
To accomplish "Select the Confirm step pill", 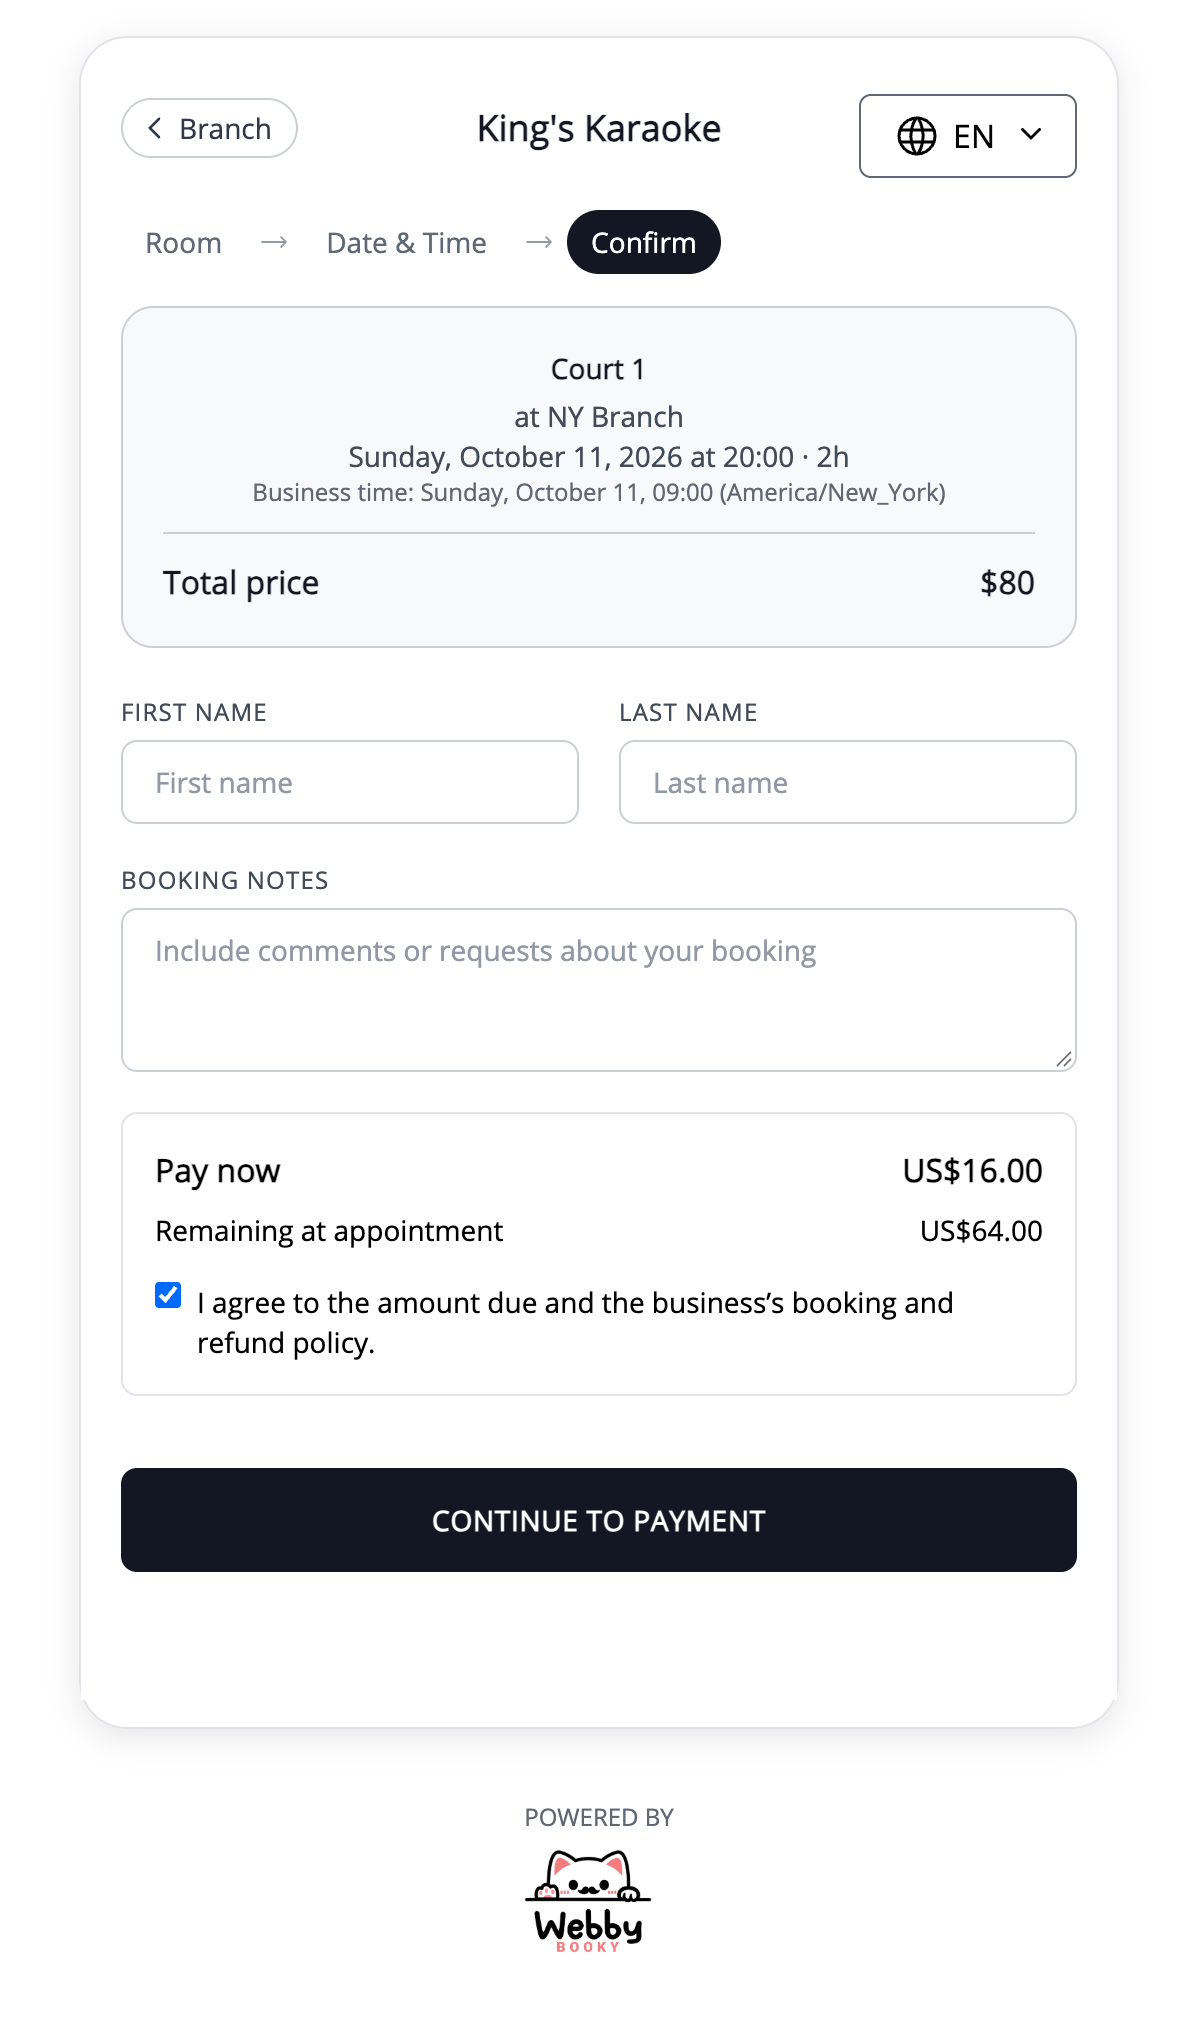I will pos(643,242).
